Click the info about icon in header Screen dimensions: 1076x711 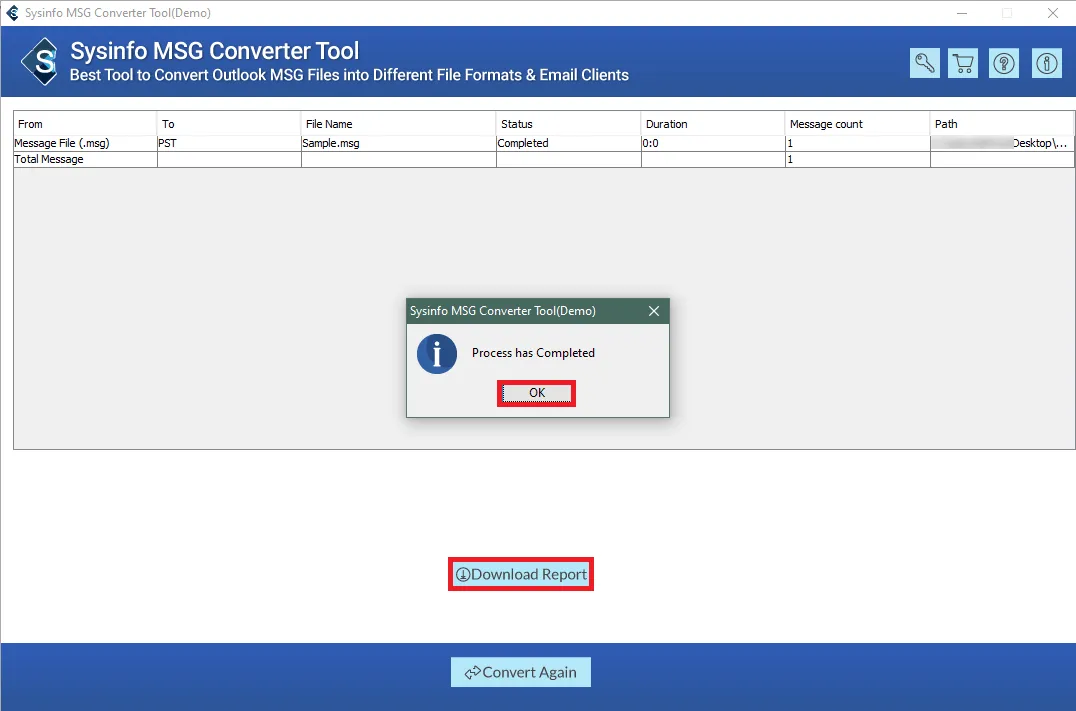click(1046, 63)
